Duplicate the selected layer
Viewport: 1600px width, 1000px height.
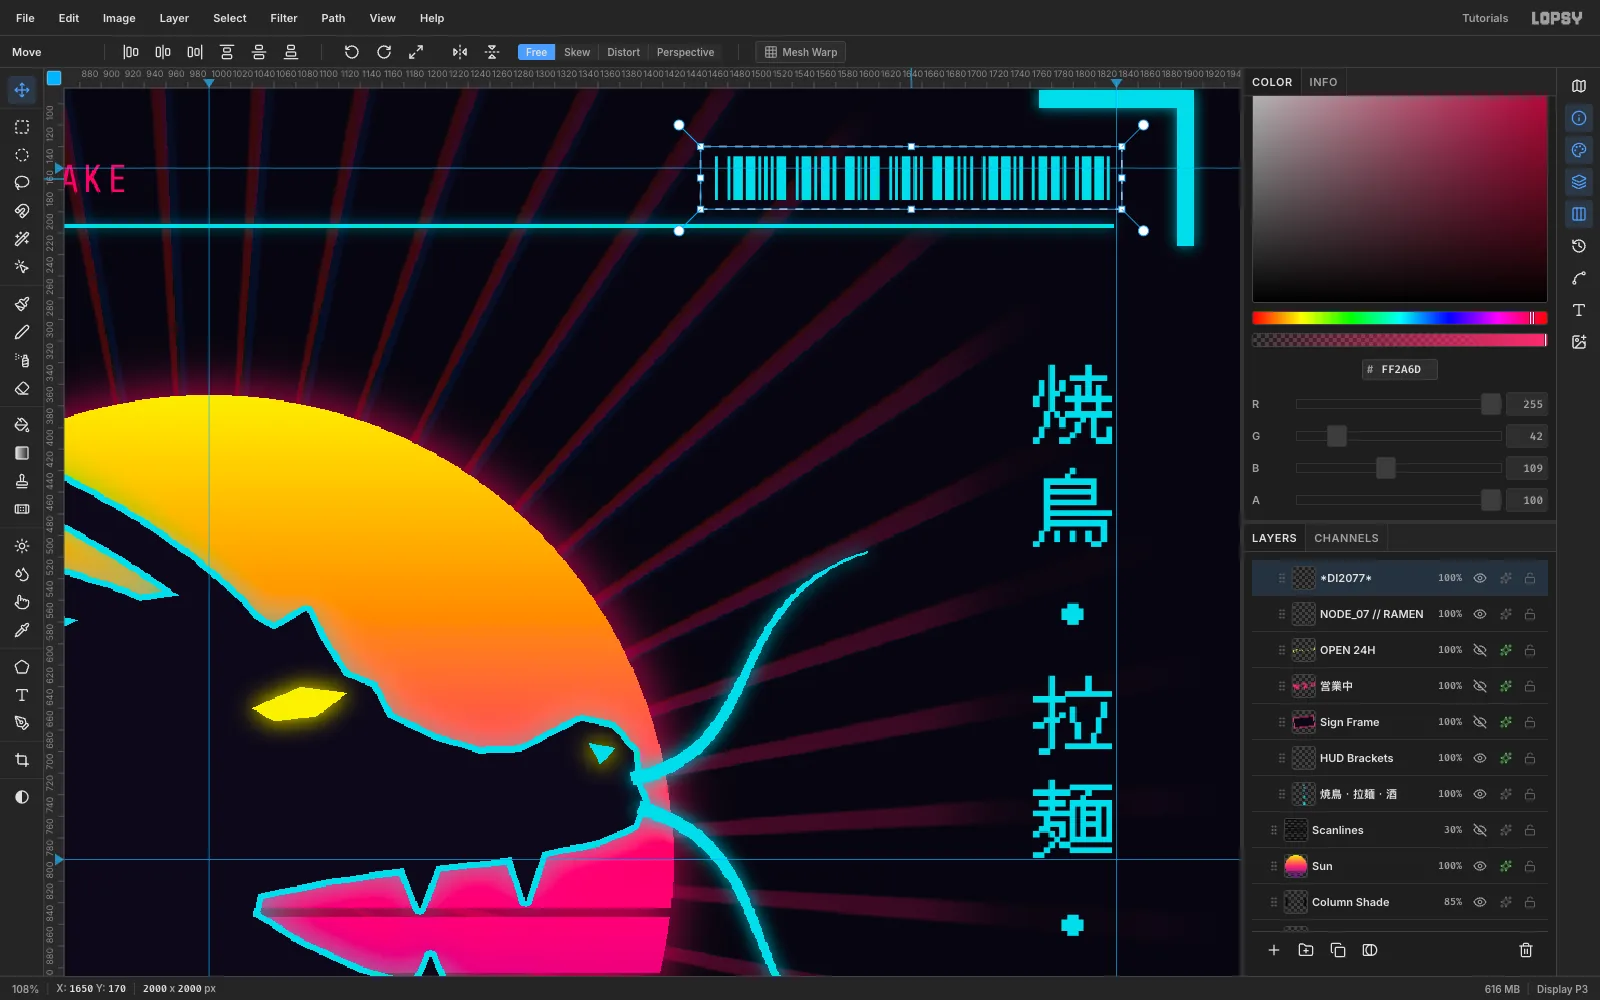click(1338, 950)
